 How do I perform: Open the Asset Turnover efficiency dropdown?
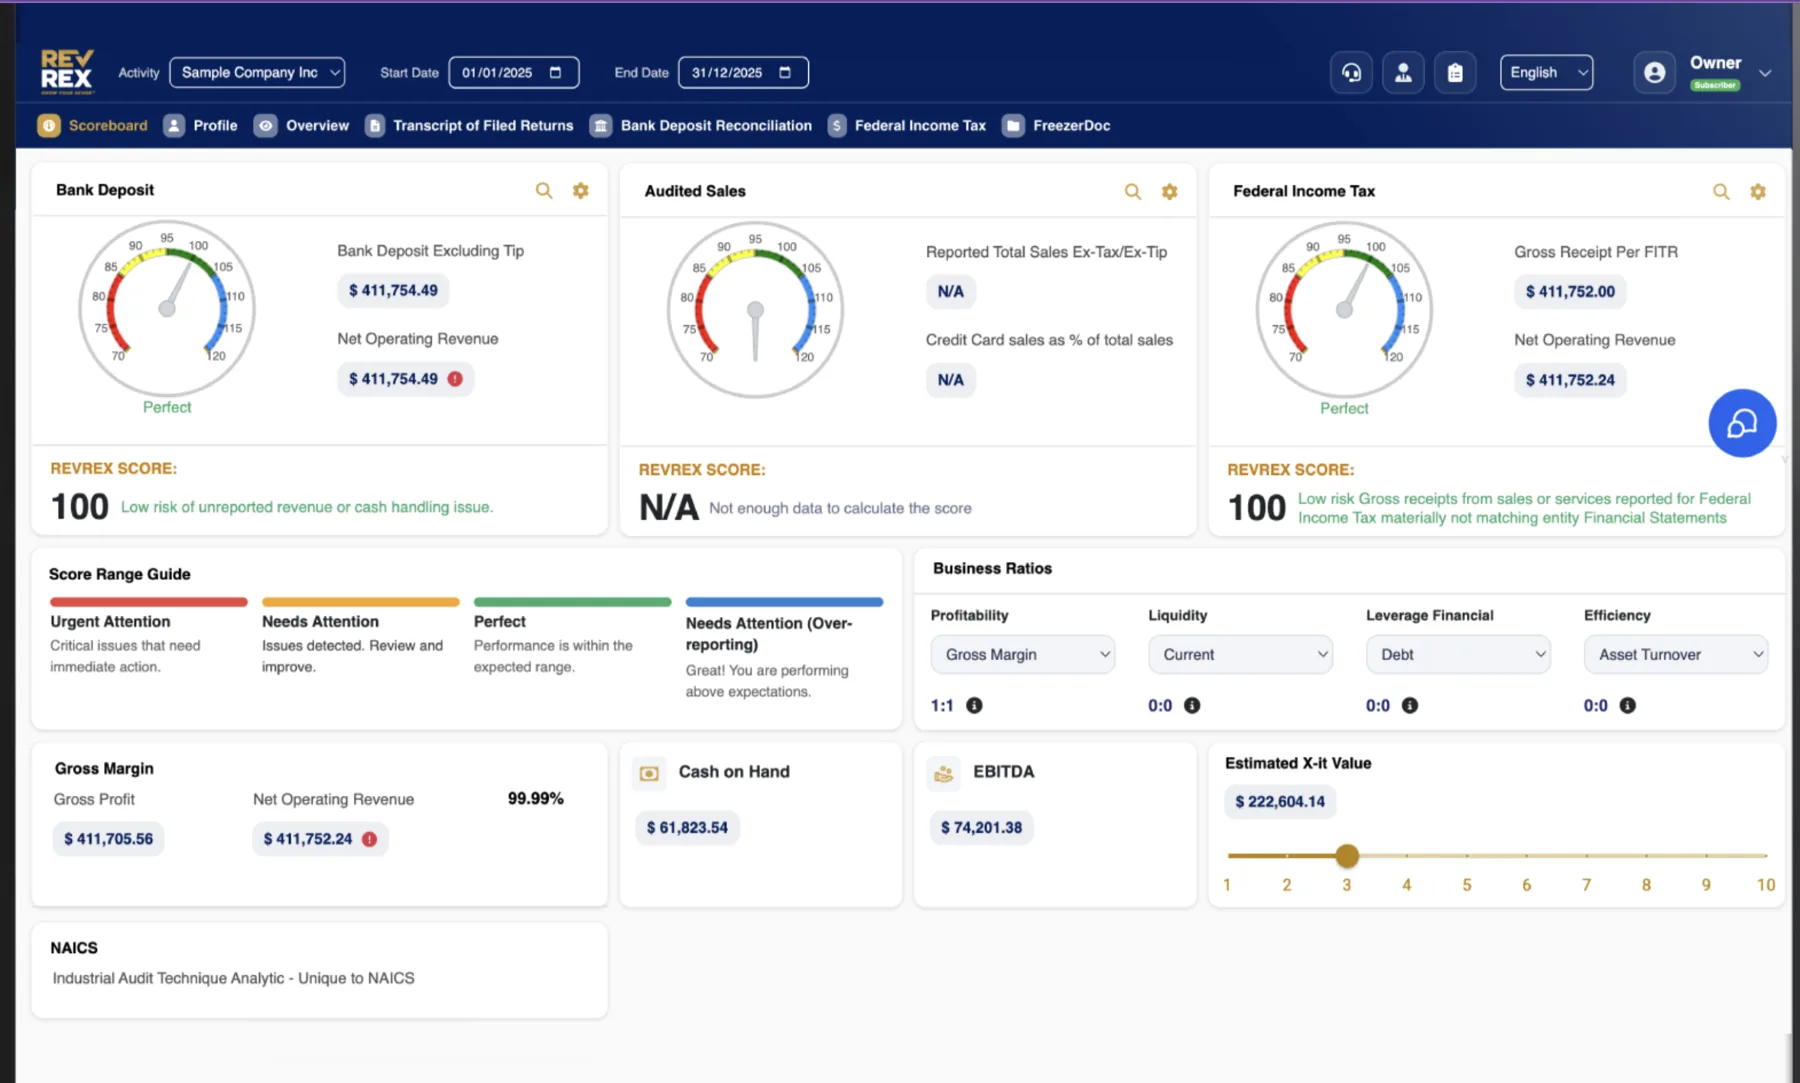pyautogui.click(x=1676, y=654)
